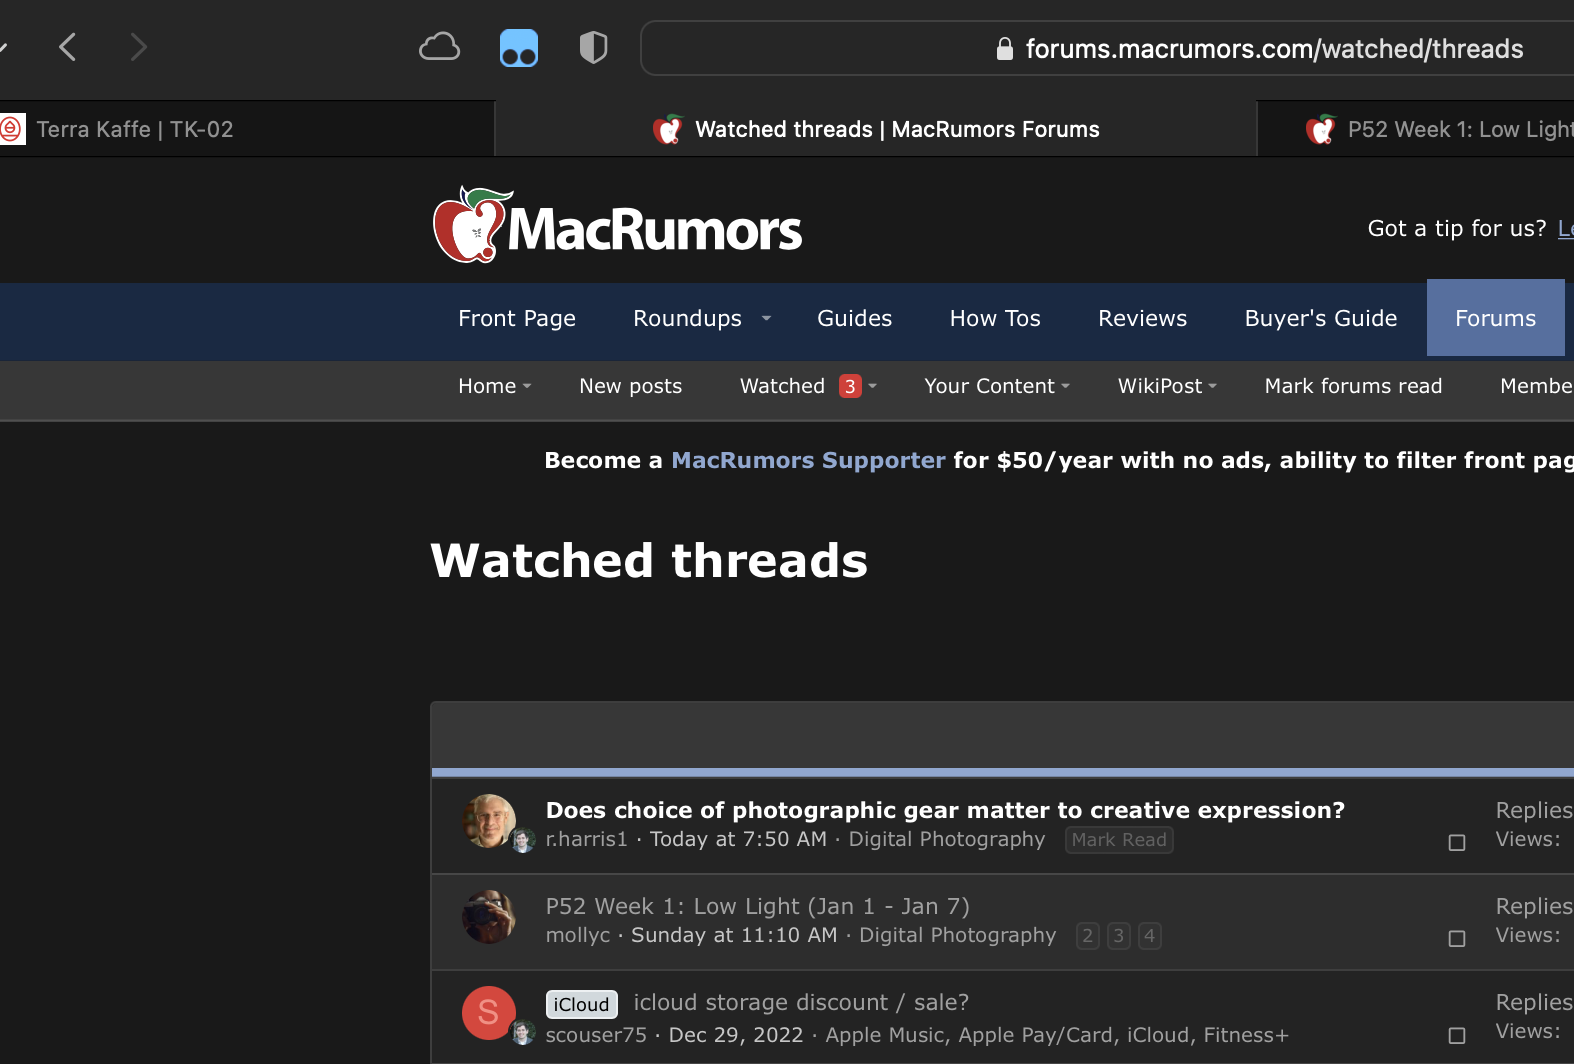
Task: Open the photographic gear creative expression thread
Action: click(945, 810)
